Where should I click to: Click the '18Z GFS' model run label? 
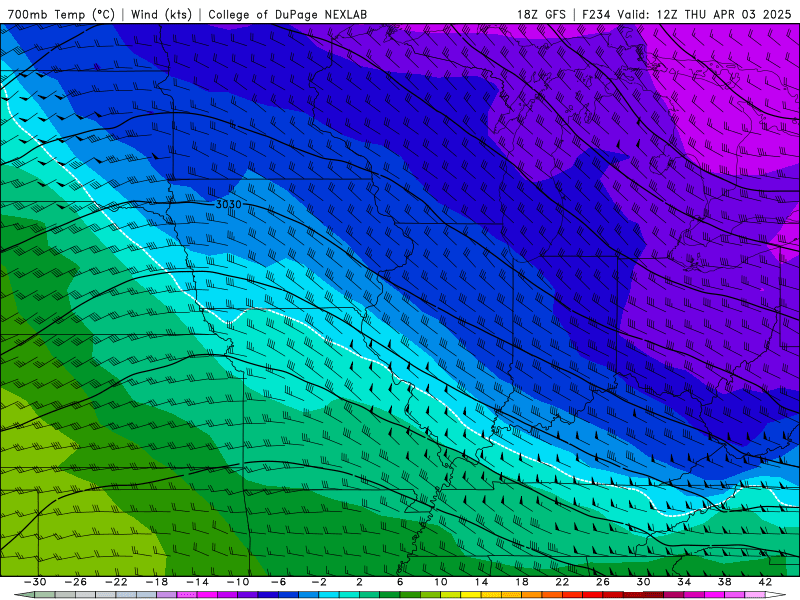tap(541, 14)
